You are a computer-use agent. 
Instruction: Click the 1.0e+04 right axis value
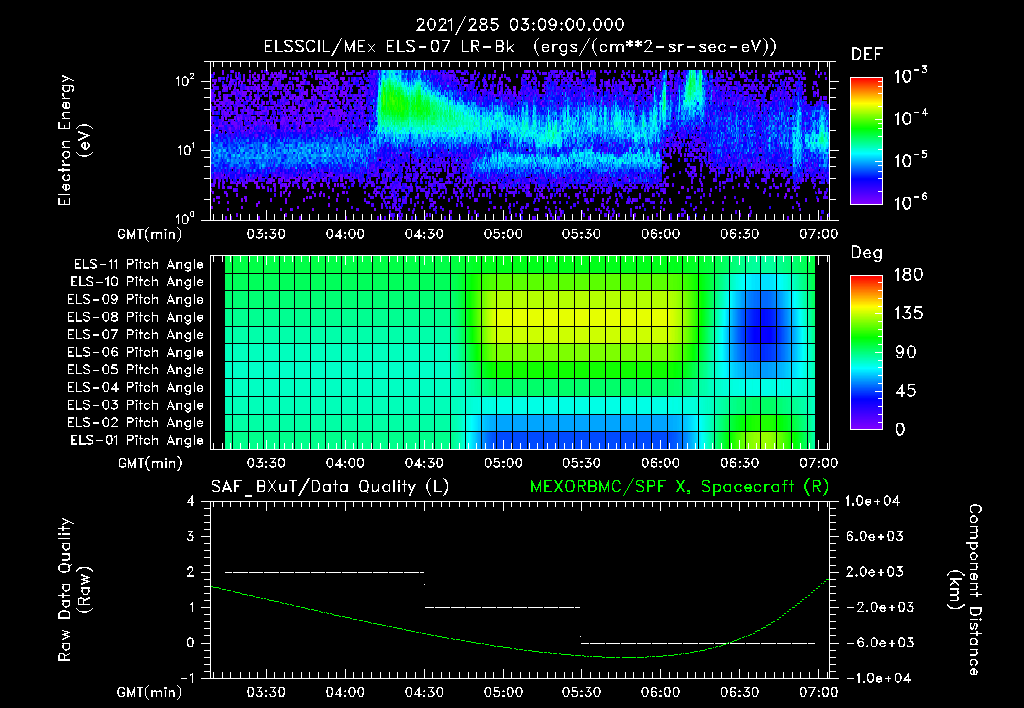pyautogui.click(x=872, y=501)
